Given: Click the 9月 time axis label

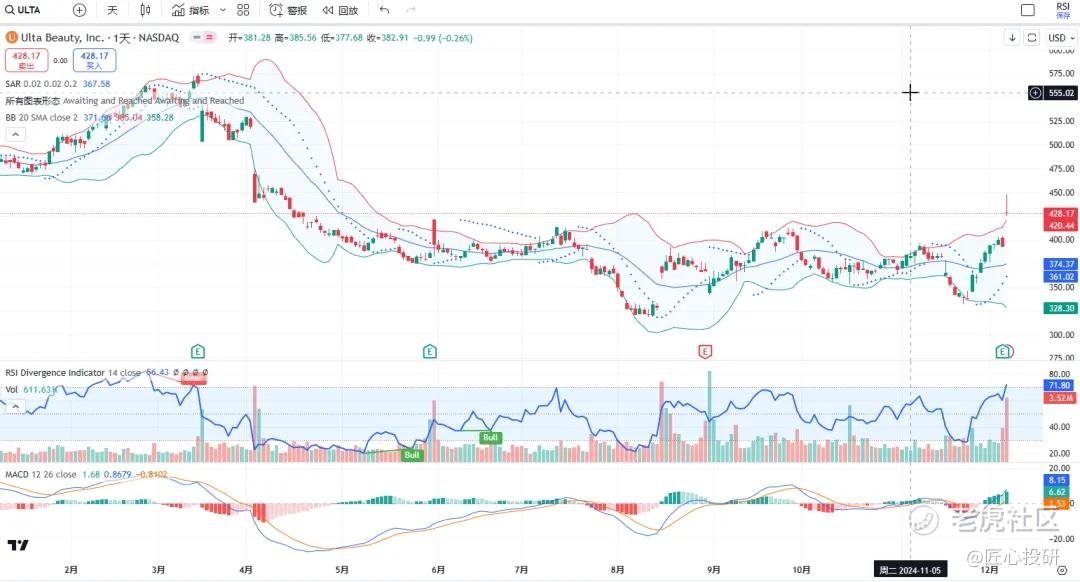Looking at the screenshot, I should tap(714, 570).
